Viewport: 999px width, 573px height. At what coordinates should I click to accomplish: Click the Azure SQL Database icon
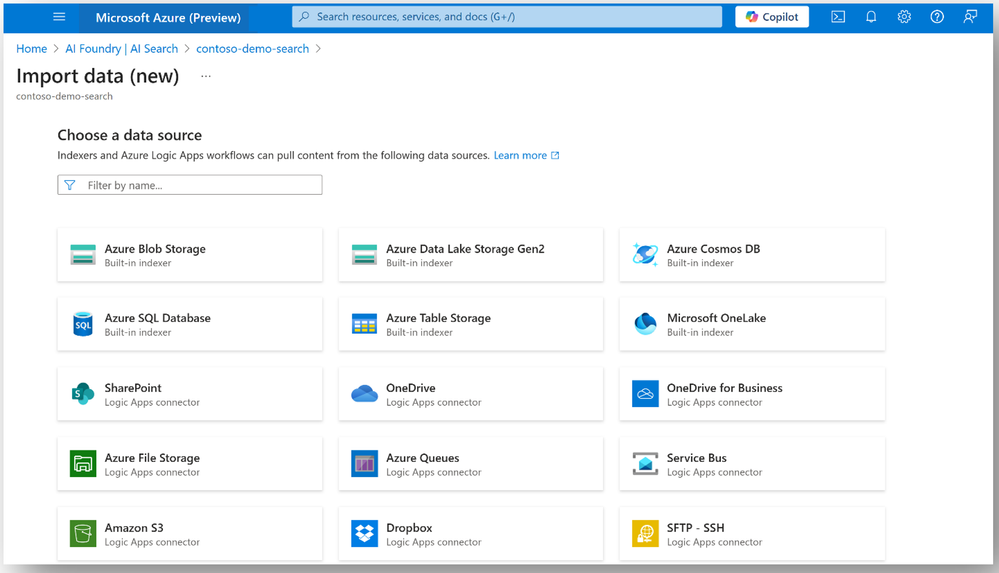[x=83, y=324]
